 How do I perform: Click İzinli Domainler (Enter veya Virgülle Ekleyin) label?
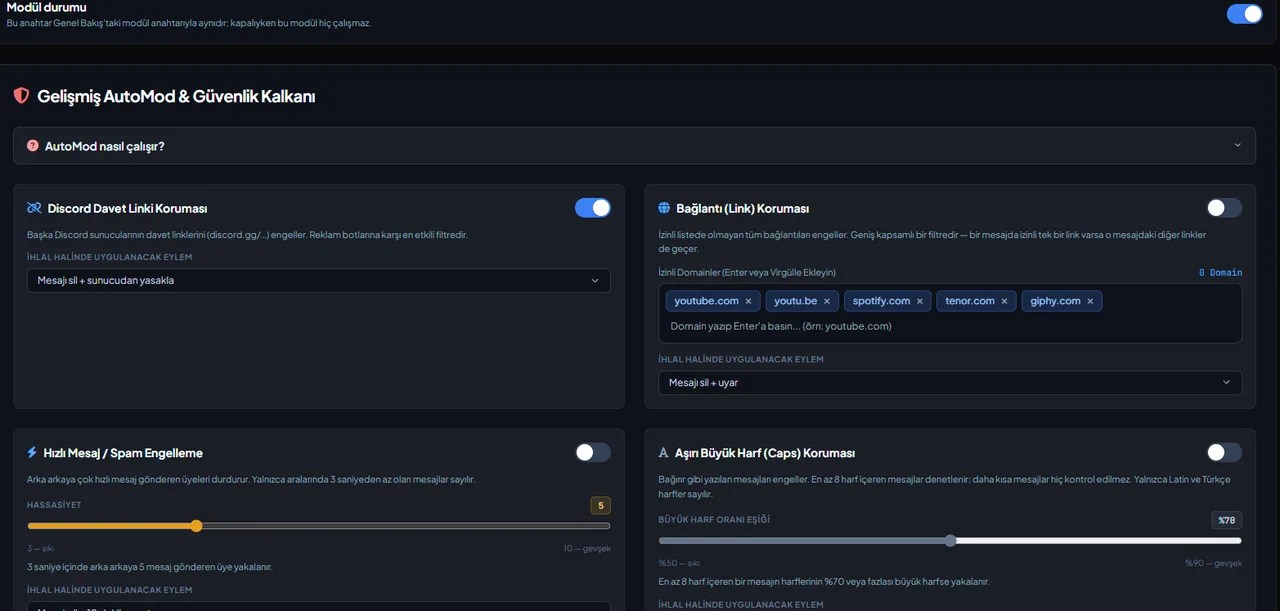[747, 272]
